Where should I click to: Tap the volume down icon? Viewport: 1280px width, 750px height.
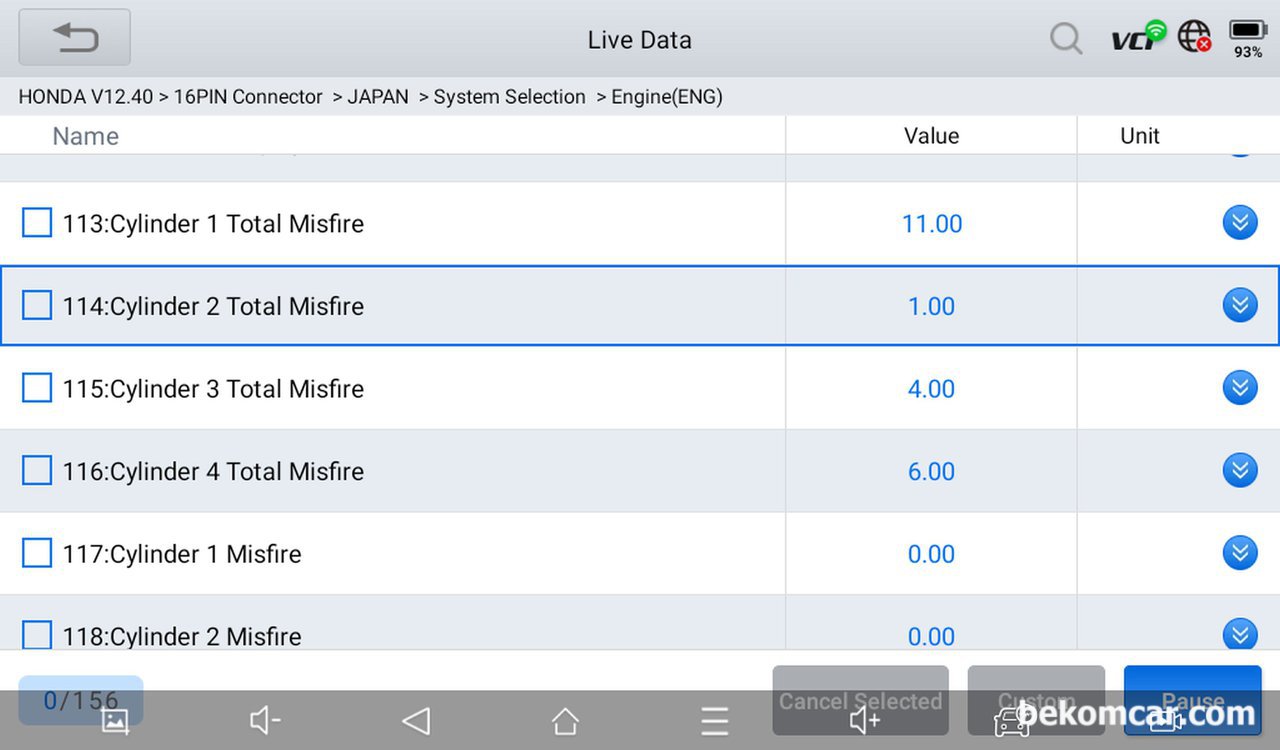coord(265,720)
